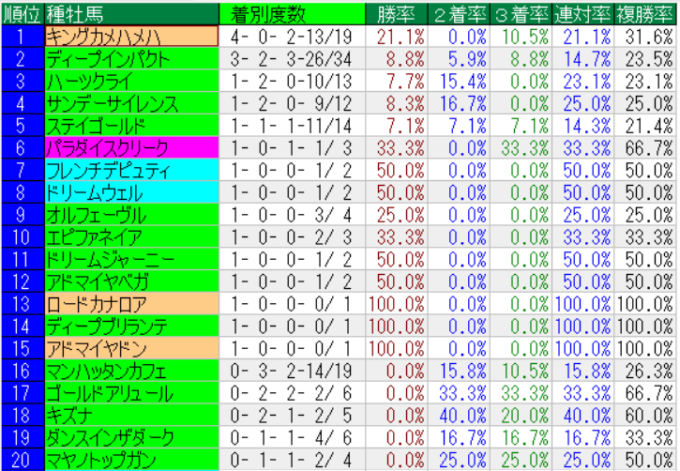Click the 3着率 column header
The height and width of the screenshot is (471, 680).
pyautogui.click(x=522, y=13)
